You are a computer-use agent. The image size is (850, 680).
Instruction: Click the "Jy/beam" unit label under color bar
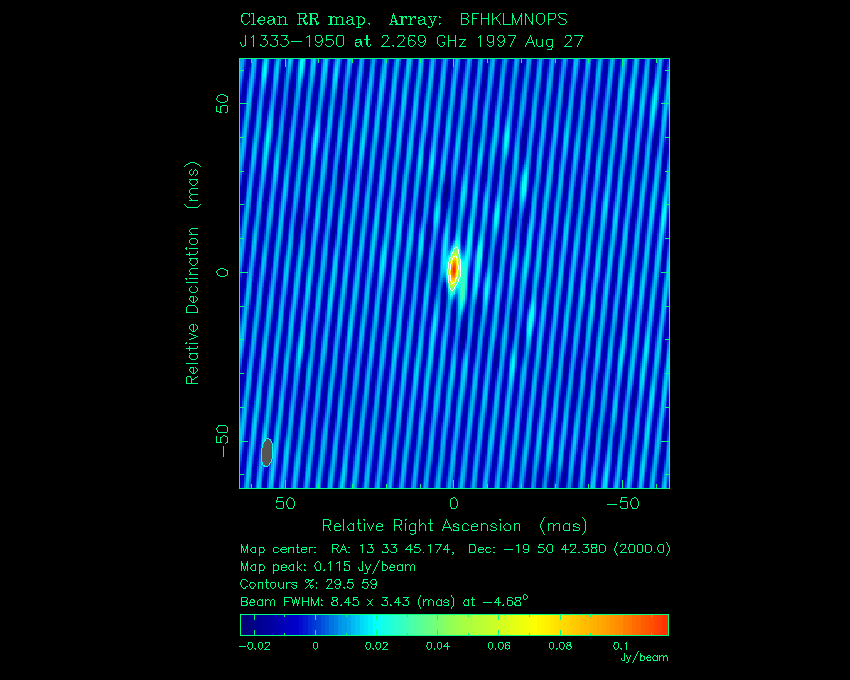(644, 657)
